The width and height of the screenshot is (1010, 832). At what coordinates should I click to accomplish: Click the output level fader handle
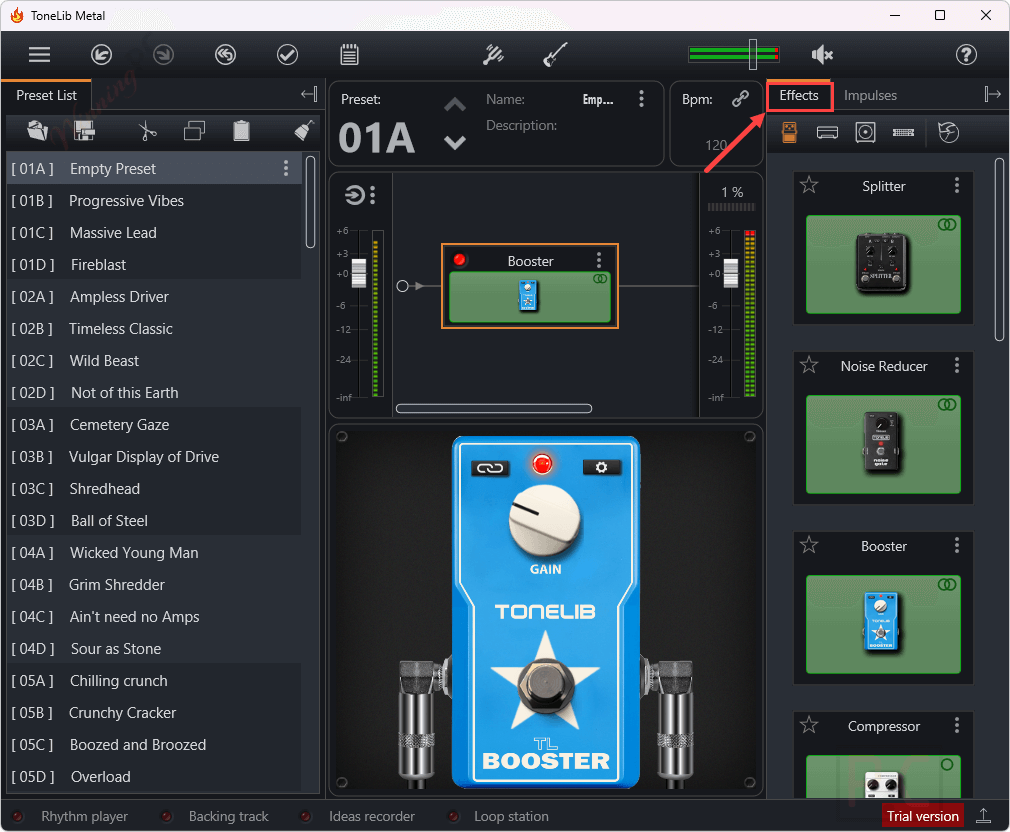point(731,273)
